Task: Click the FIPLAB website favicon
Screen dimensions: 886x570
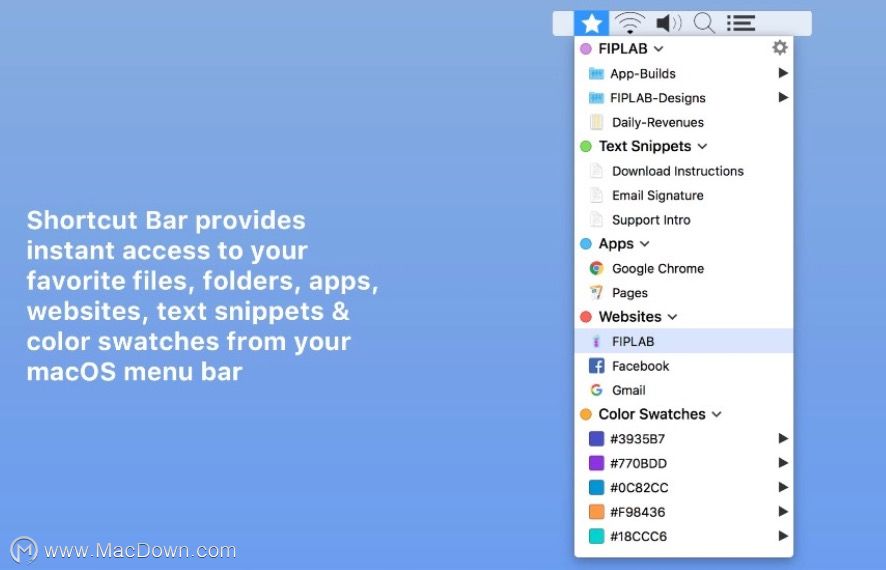Action: pos(596,341)
